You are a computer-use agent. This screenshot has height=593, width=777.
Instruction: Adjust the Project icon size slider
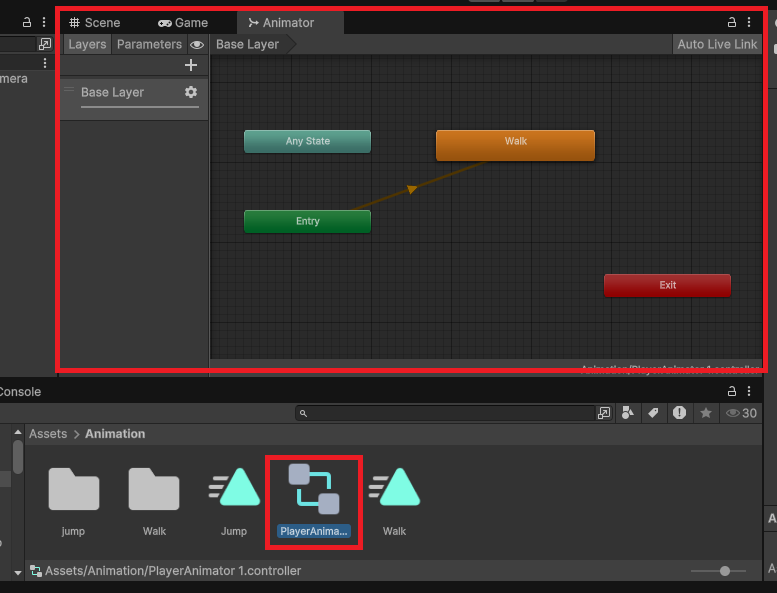[x=724, y=571]
